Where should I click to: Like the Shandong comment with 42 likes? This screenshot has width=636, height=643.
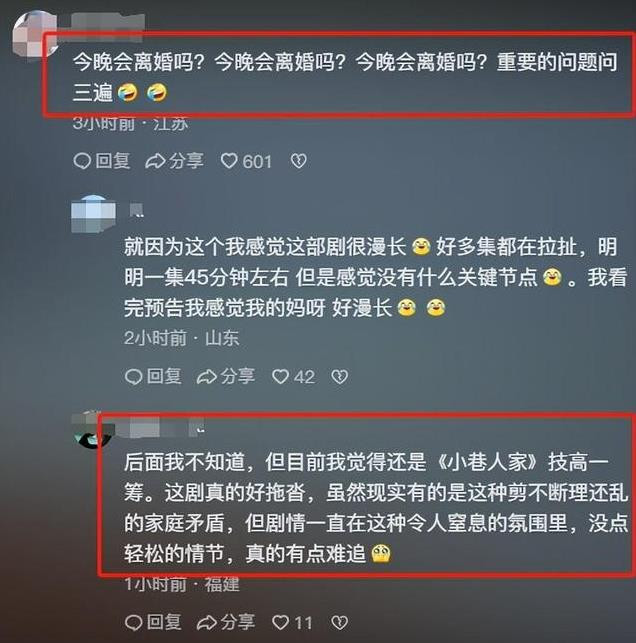[x=281, y=376]
